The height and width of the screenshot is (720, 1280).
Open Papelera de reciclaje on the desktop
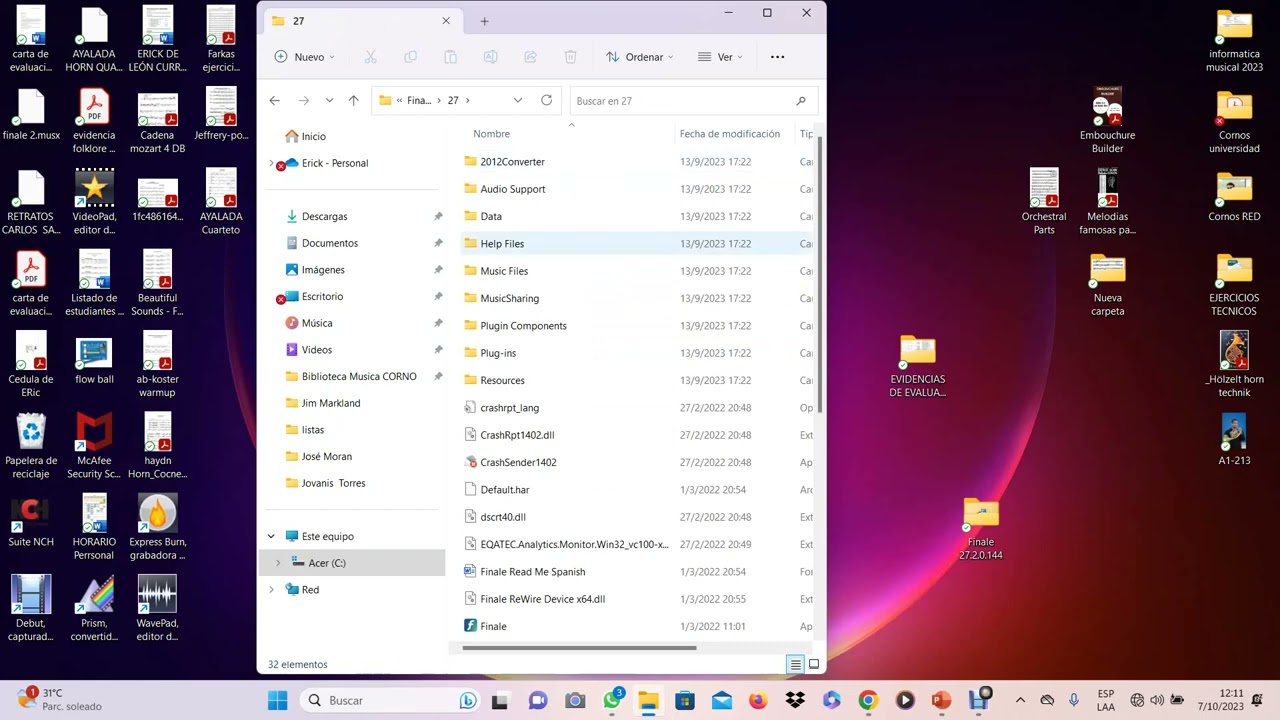coord(31,446)
